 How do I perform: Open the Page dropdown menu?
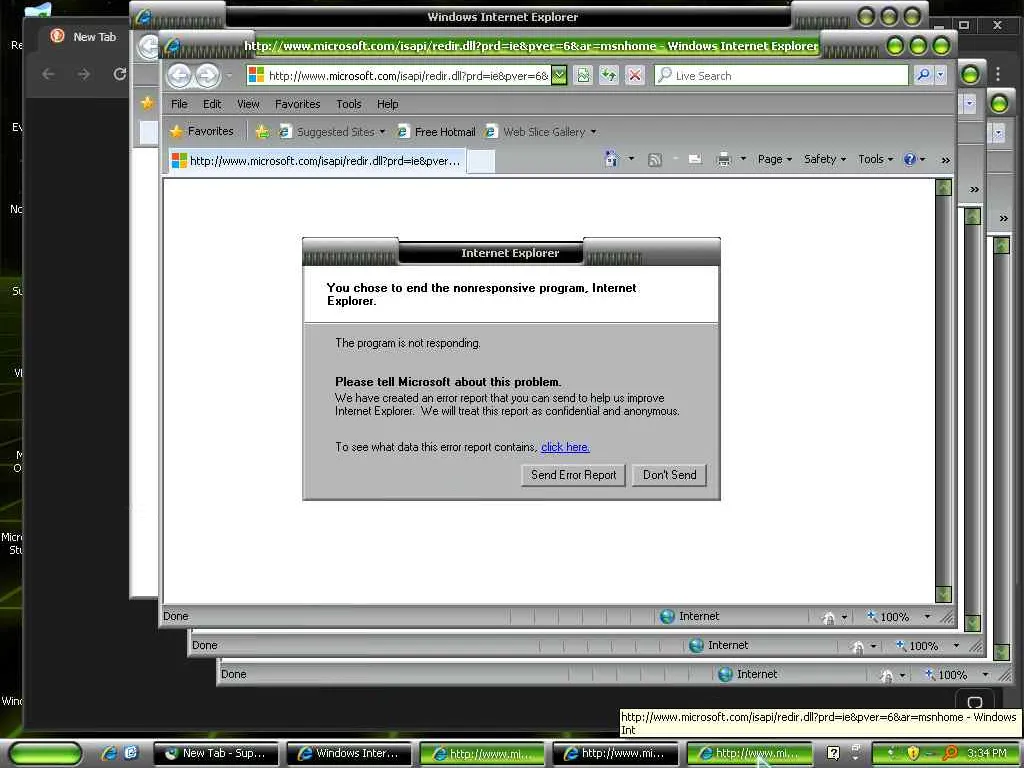coord(775,159)
